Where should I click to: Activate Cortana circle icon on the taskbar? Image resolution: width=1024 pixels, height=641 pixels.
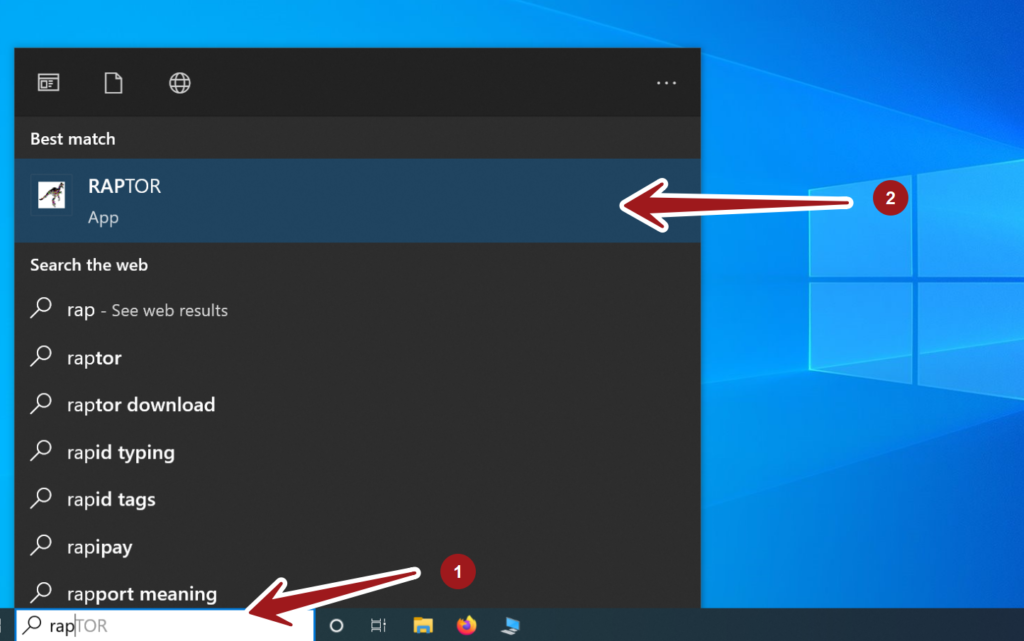pos(335,624)
